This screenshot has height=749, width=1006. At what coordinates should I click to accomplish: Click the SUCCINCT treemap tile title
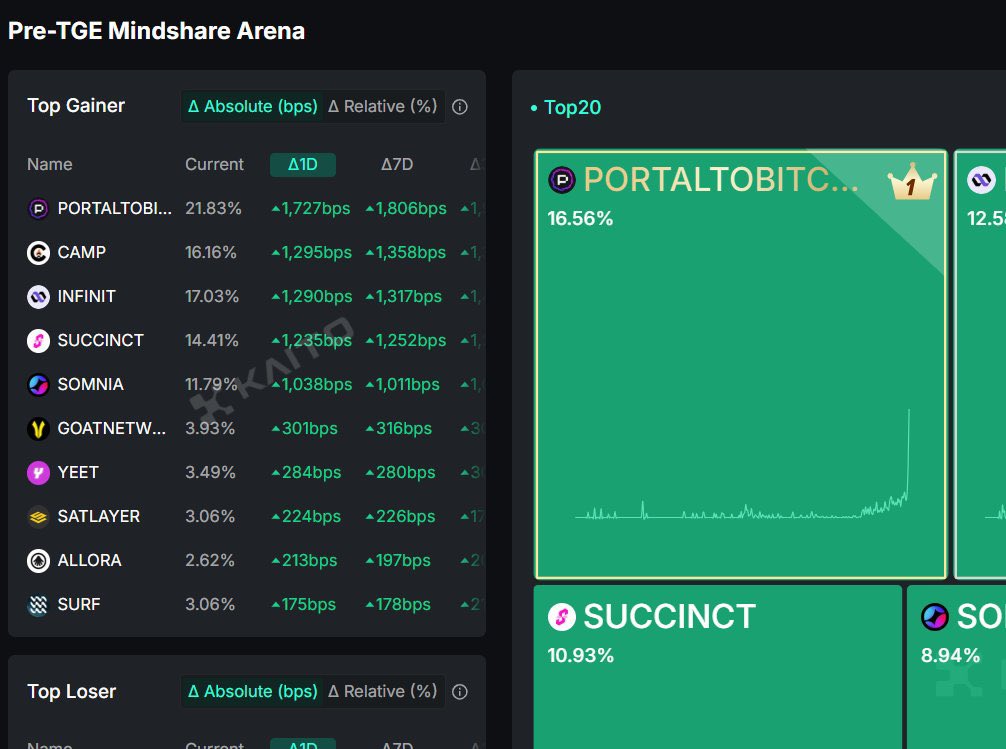[x=669, y=617]
